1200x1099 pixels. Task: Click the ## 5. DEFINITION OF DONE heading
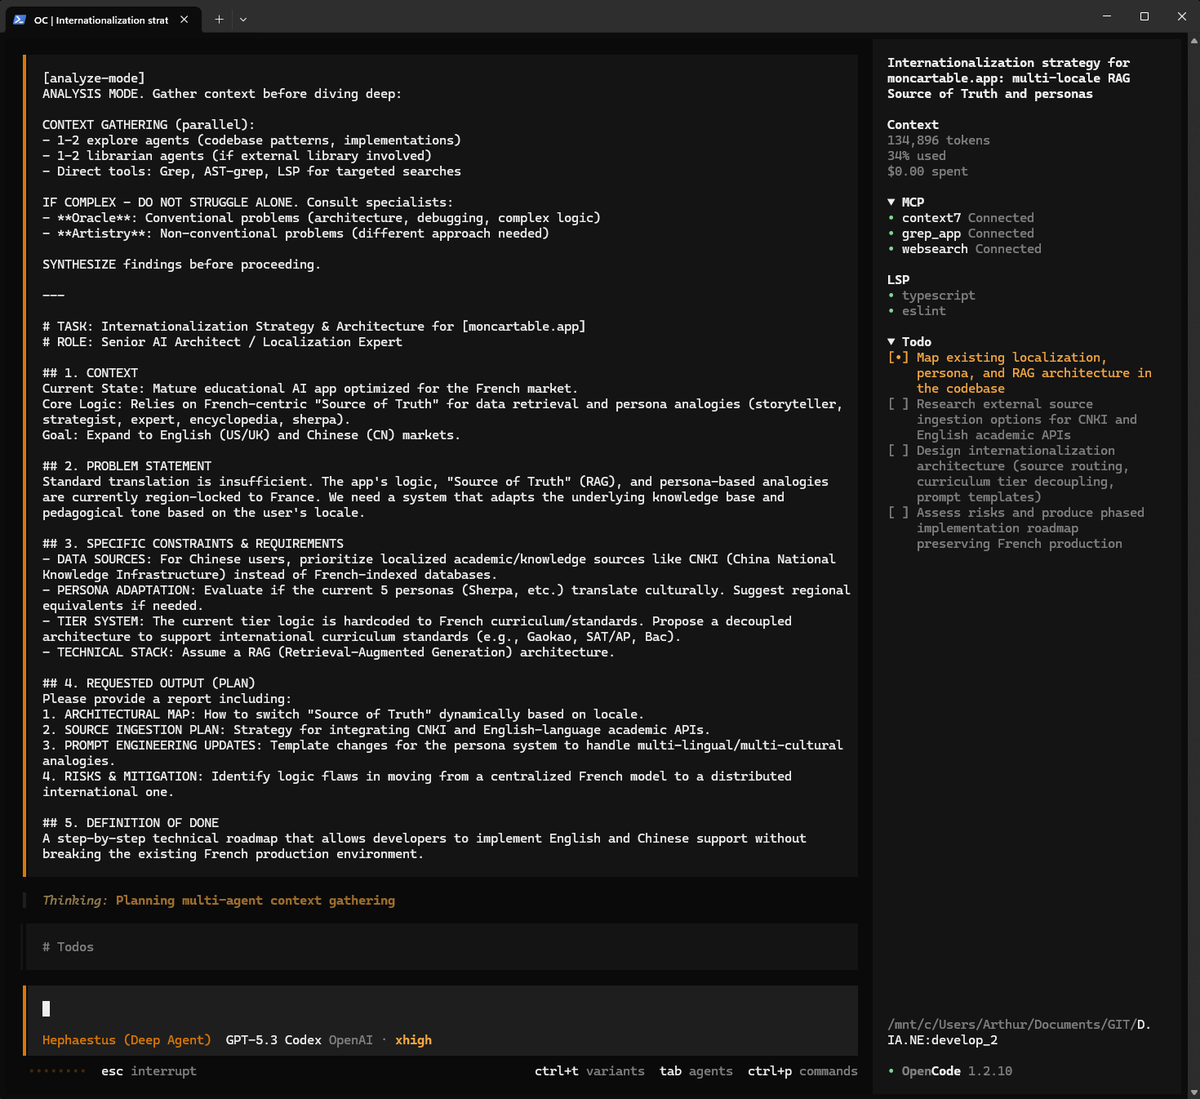(x=130, y=823)
